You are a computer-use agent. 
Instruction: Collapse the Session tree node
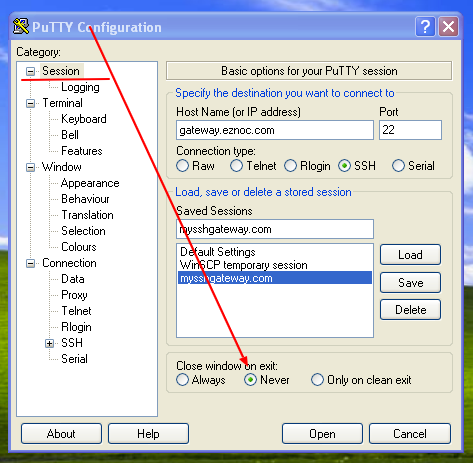(x=30, y=71)
